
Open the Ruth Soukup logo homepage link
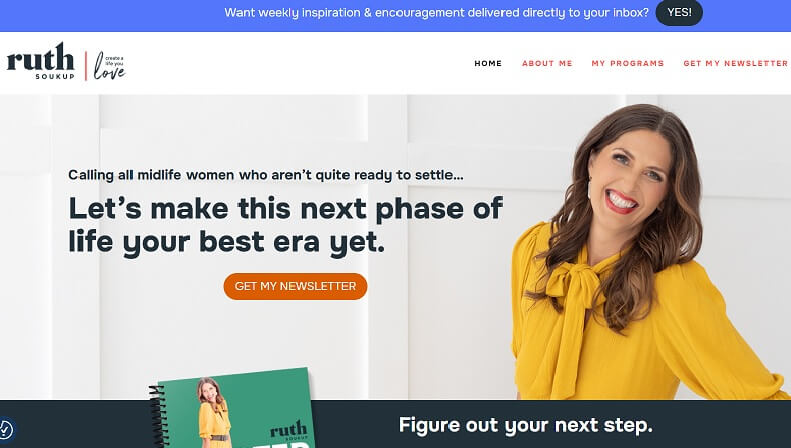tap(40, 61)
